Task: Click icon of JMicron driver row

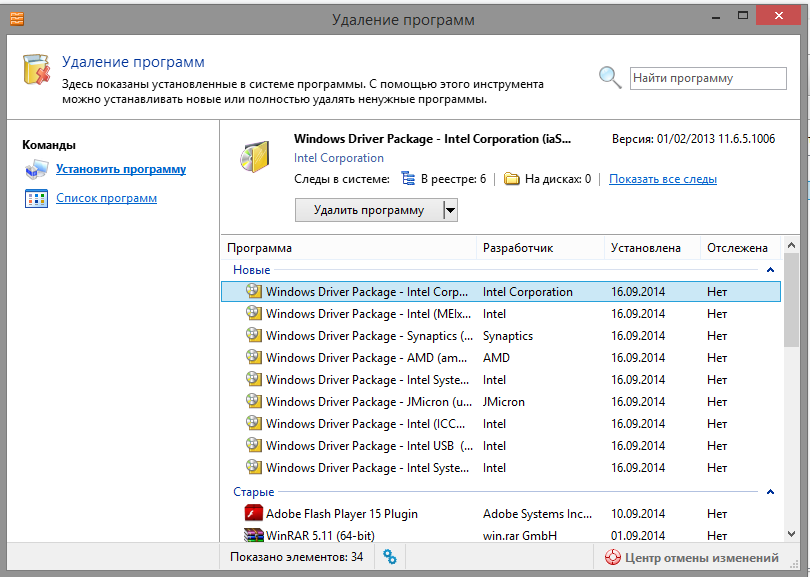Action: tap(254, 401)
